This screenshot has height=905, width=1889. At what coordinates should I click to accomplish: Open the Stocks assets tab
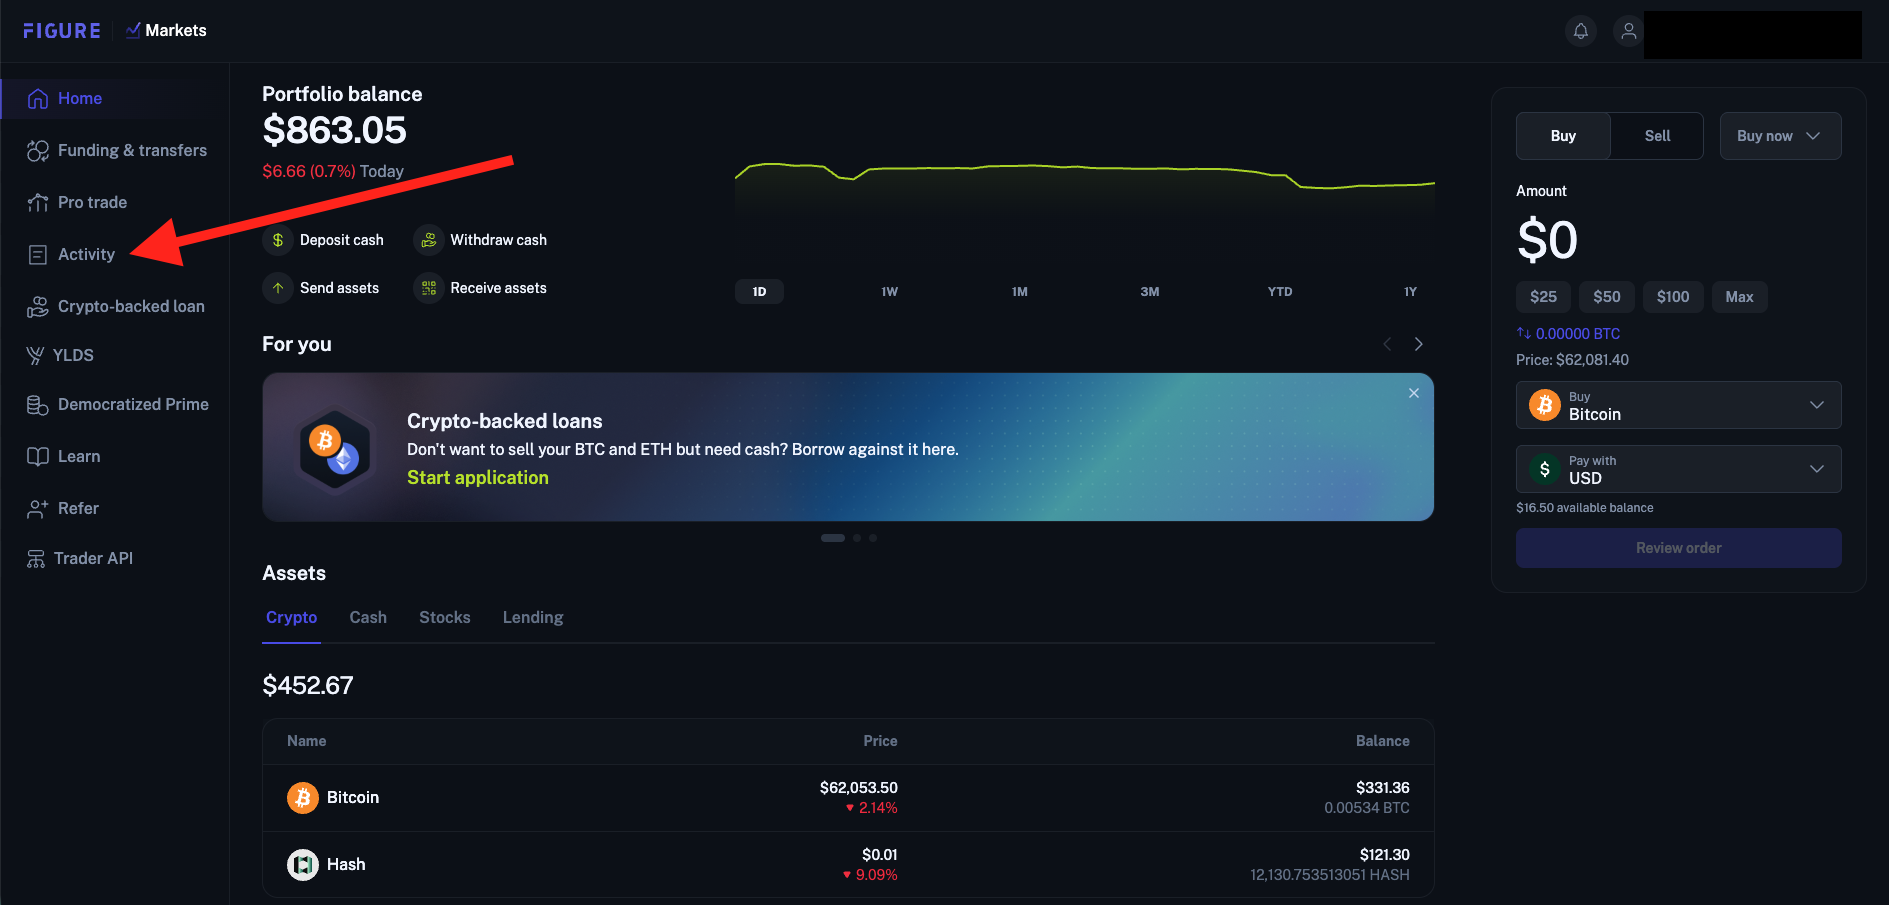tap(445, 617)
